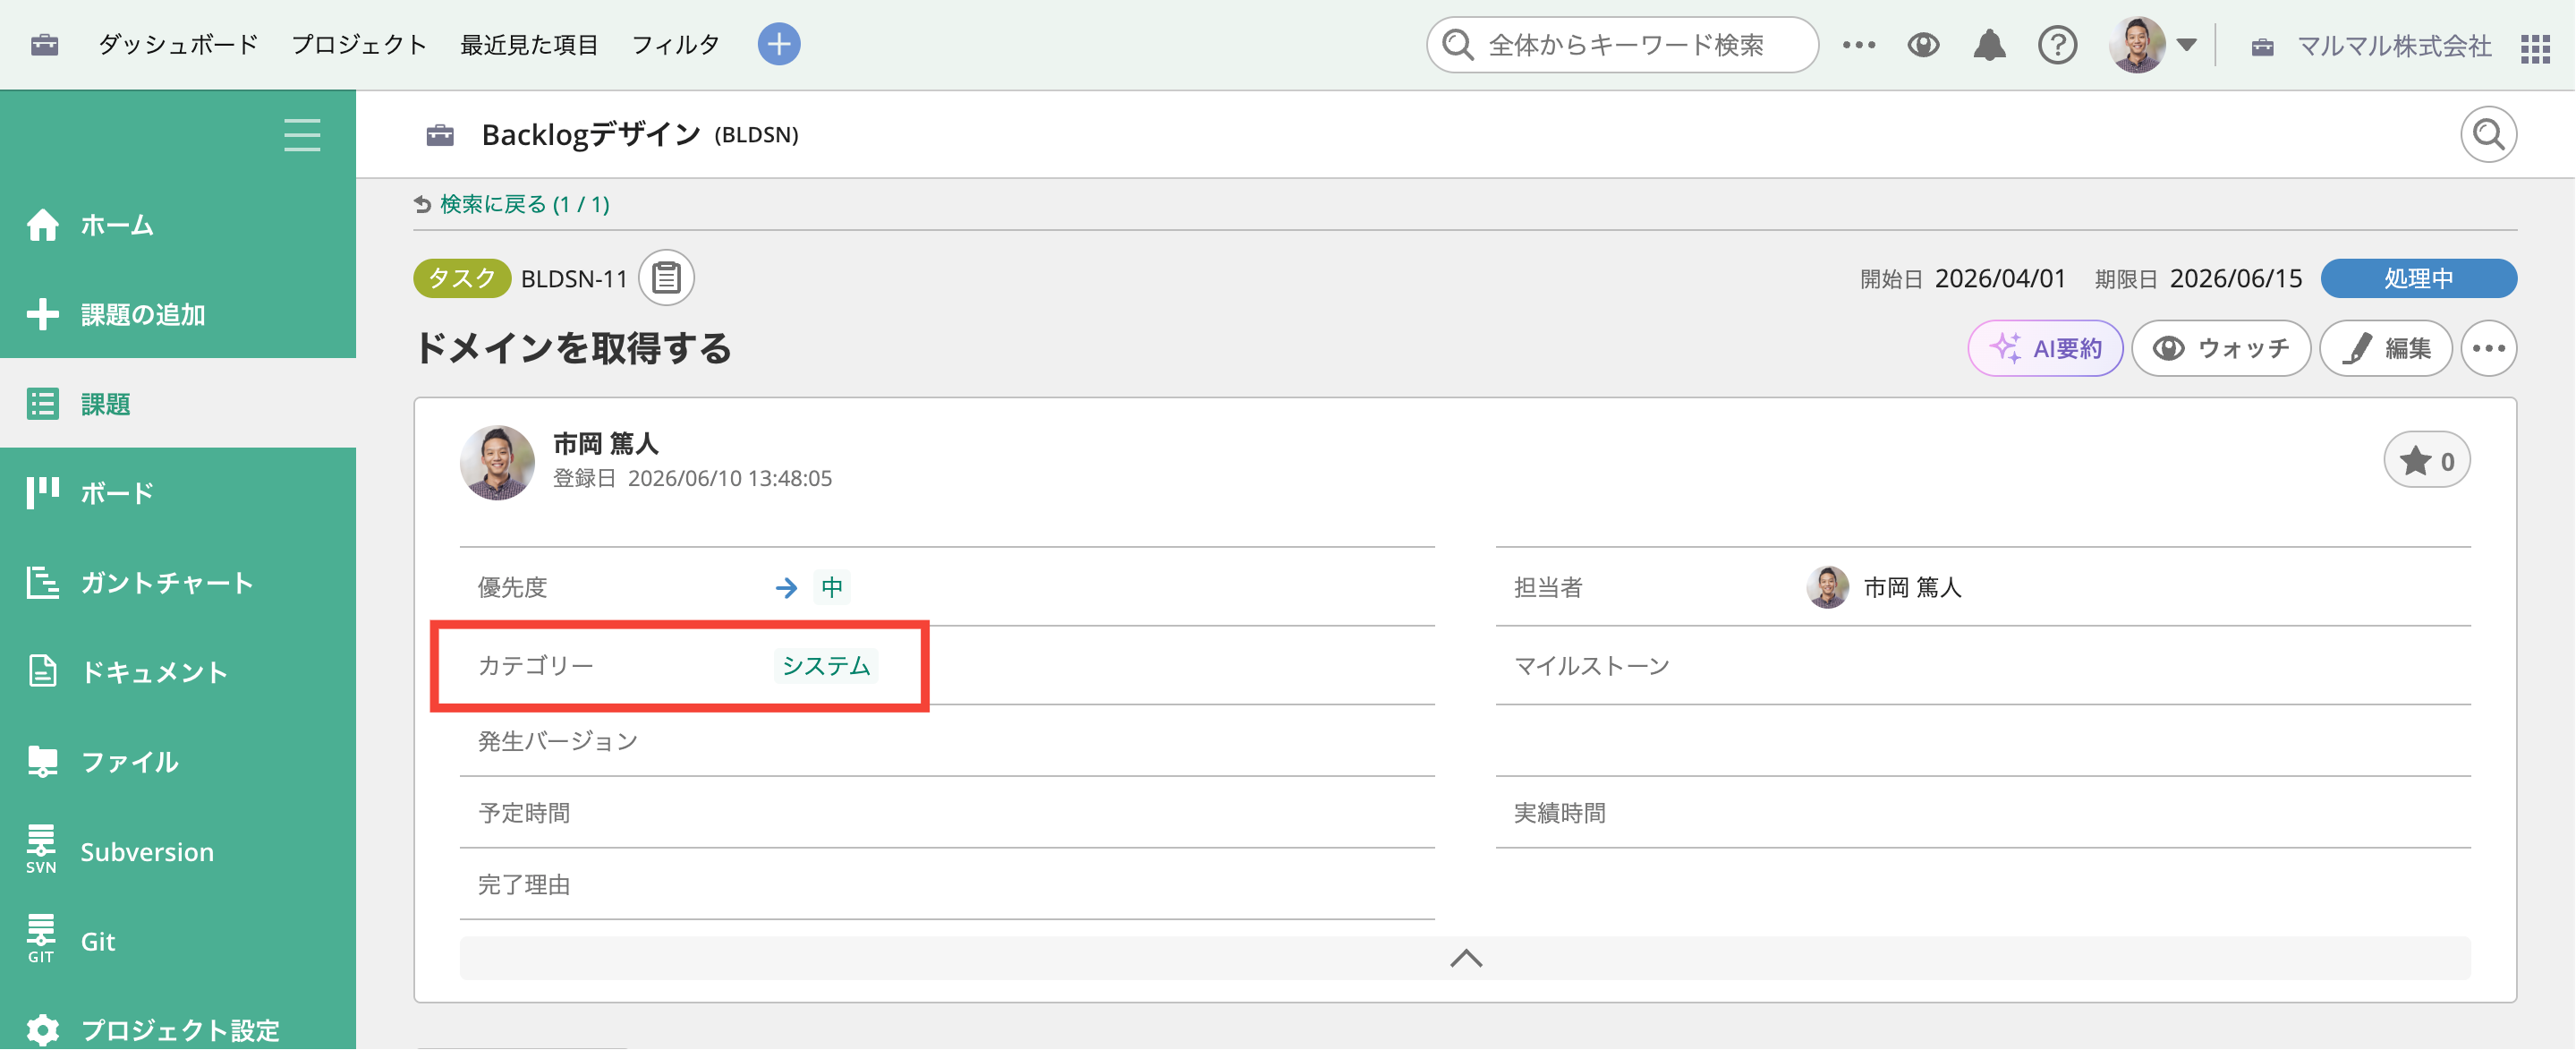Viewport: 2576px width, 1050px height.
Task: Open 課題 in the sidebar
Action: click(178, 403)
